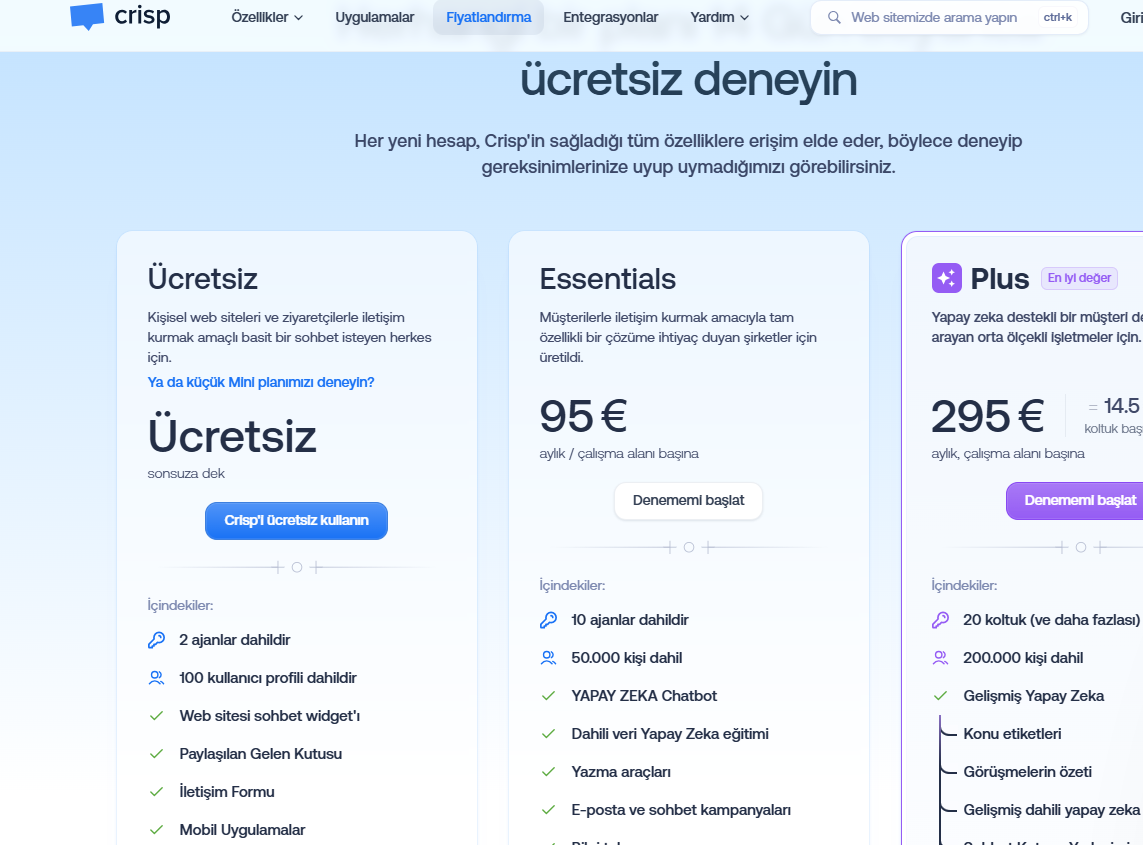
Task: Click the Görüşmelerin özeti feature text
Action: [x=1028, y=772]
